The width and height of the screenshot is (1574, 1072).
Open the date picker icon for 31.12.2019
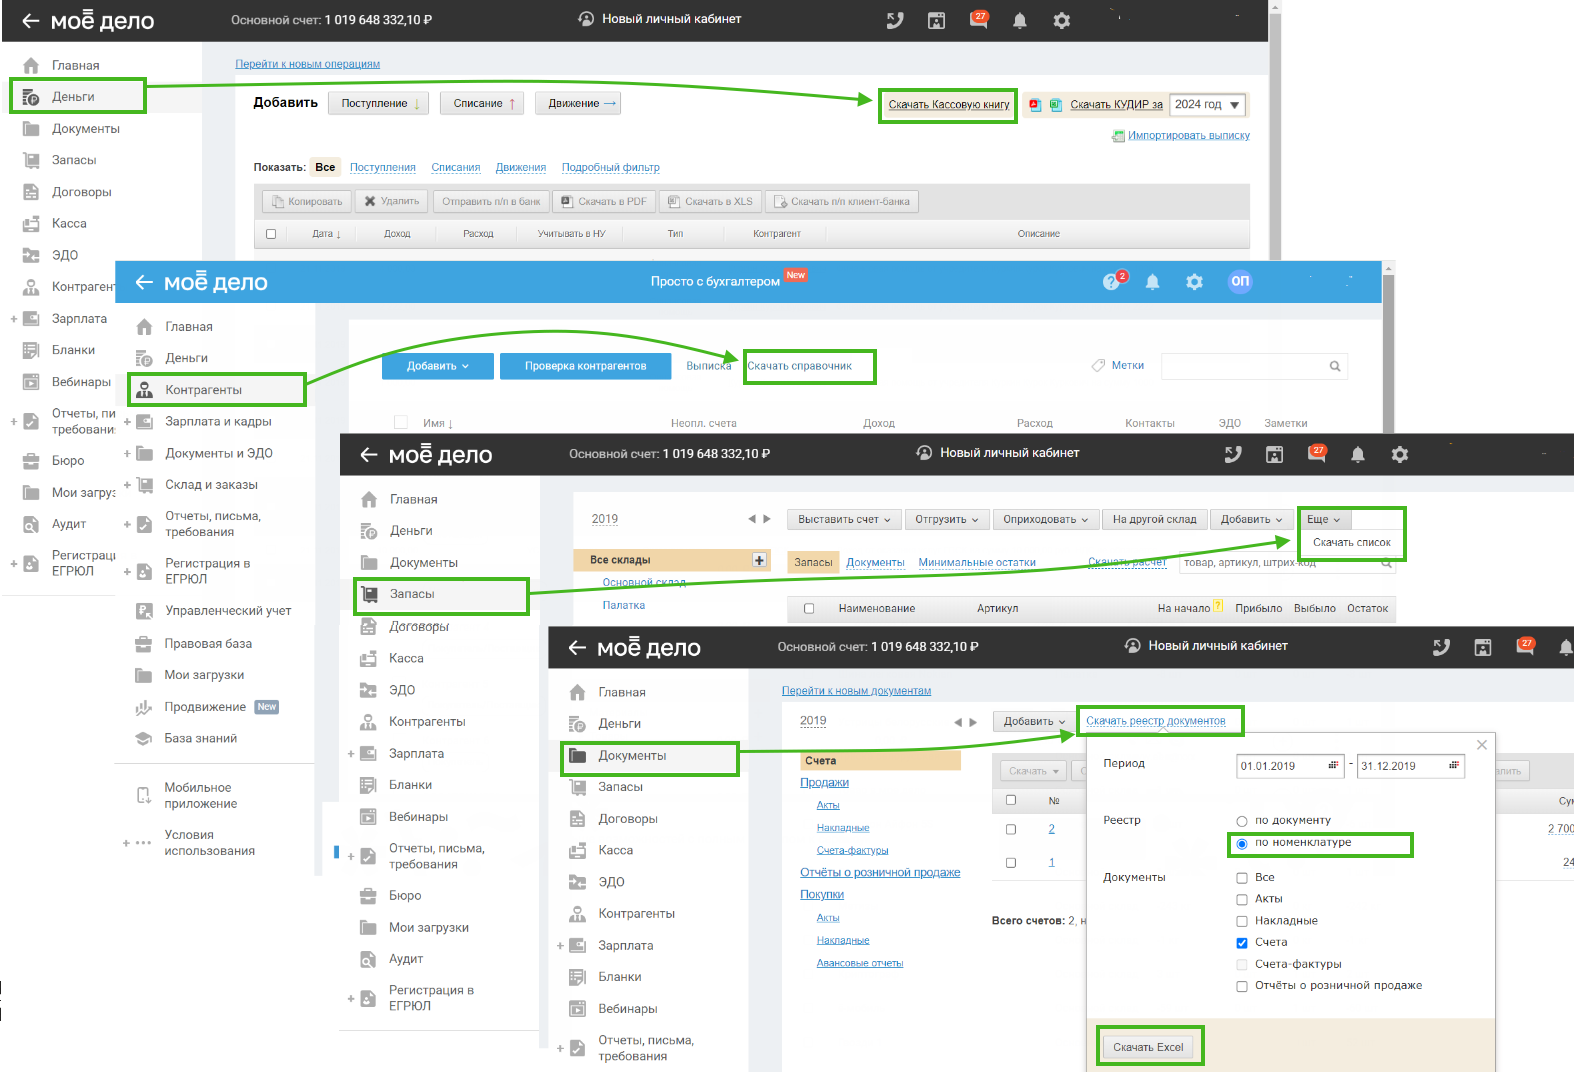point(1455,765)
